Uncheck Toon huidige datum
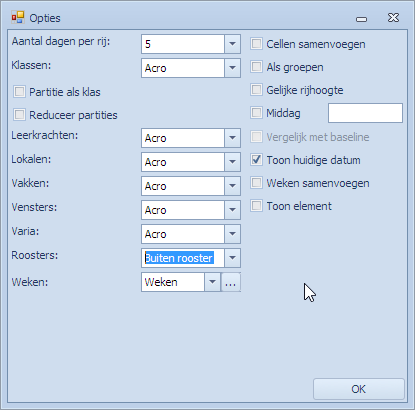 [x=256, y=160]
